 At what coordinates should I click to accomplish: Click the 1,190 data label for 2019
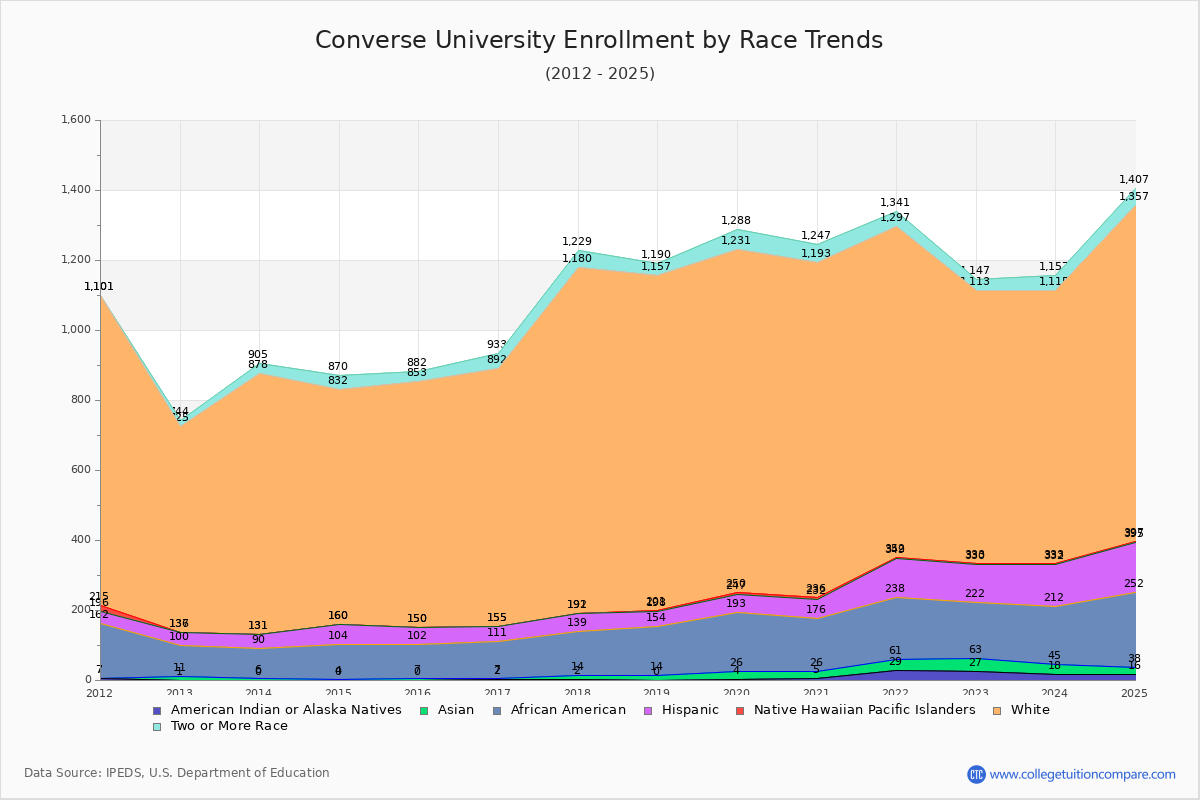pos(656,255)
